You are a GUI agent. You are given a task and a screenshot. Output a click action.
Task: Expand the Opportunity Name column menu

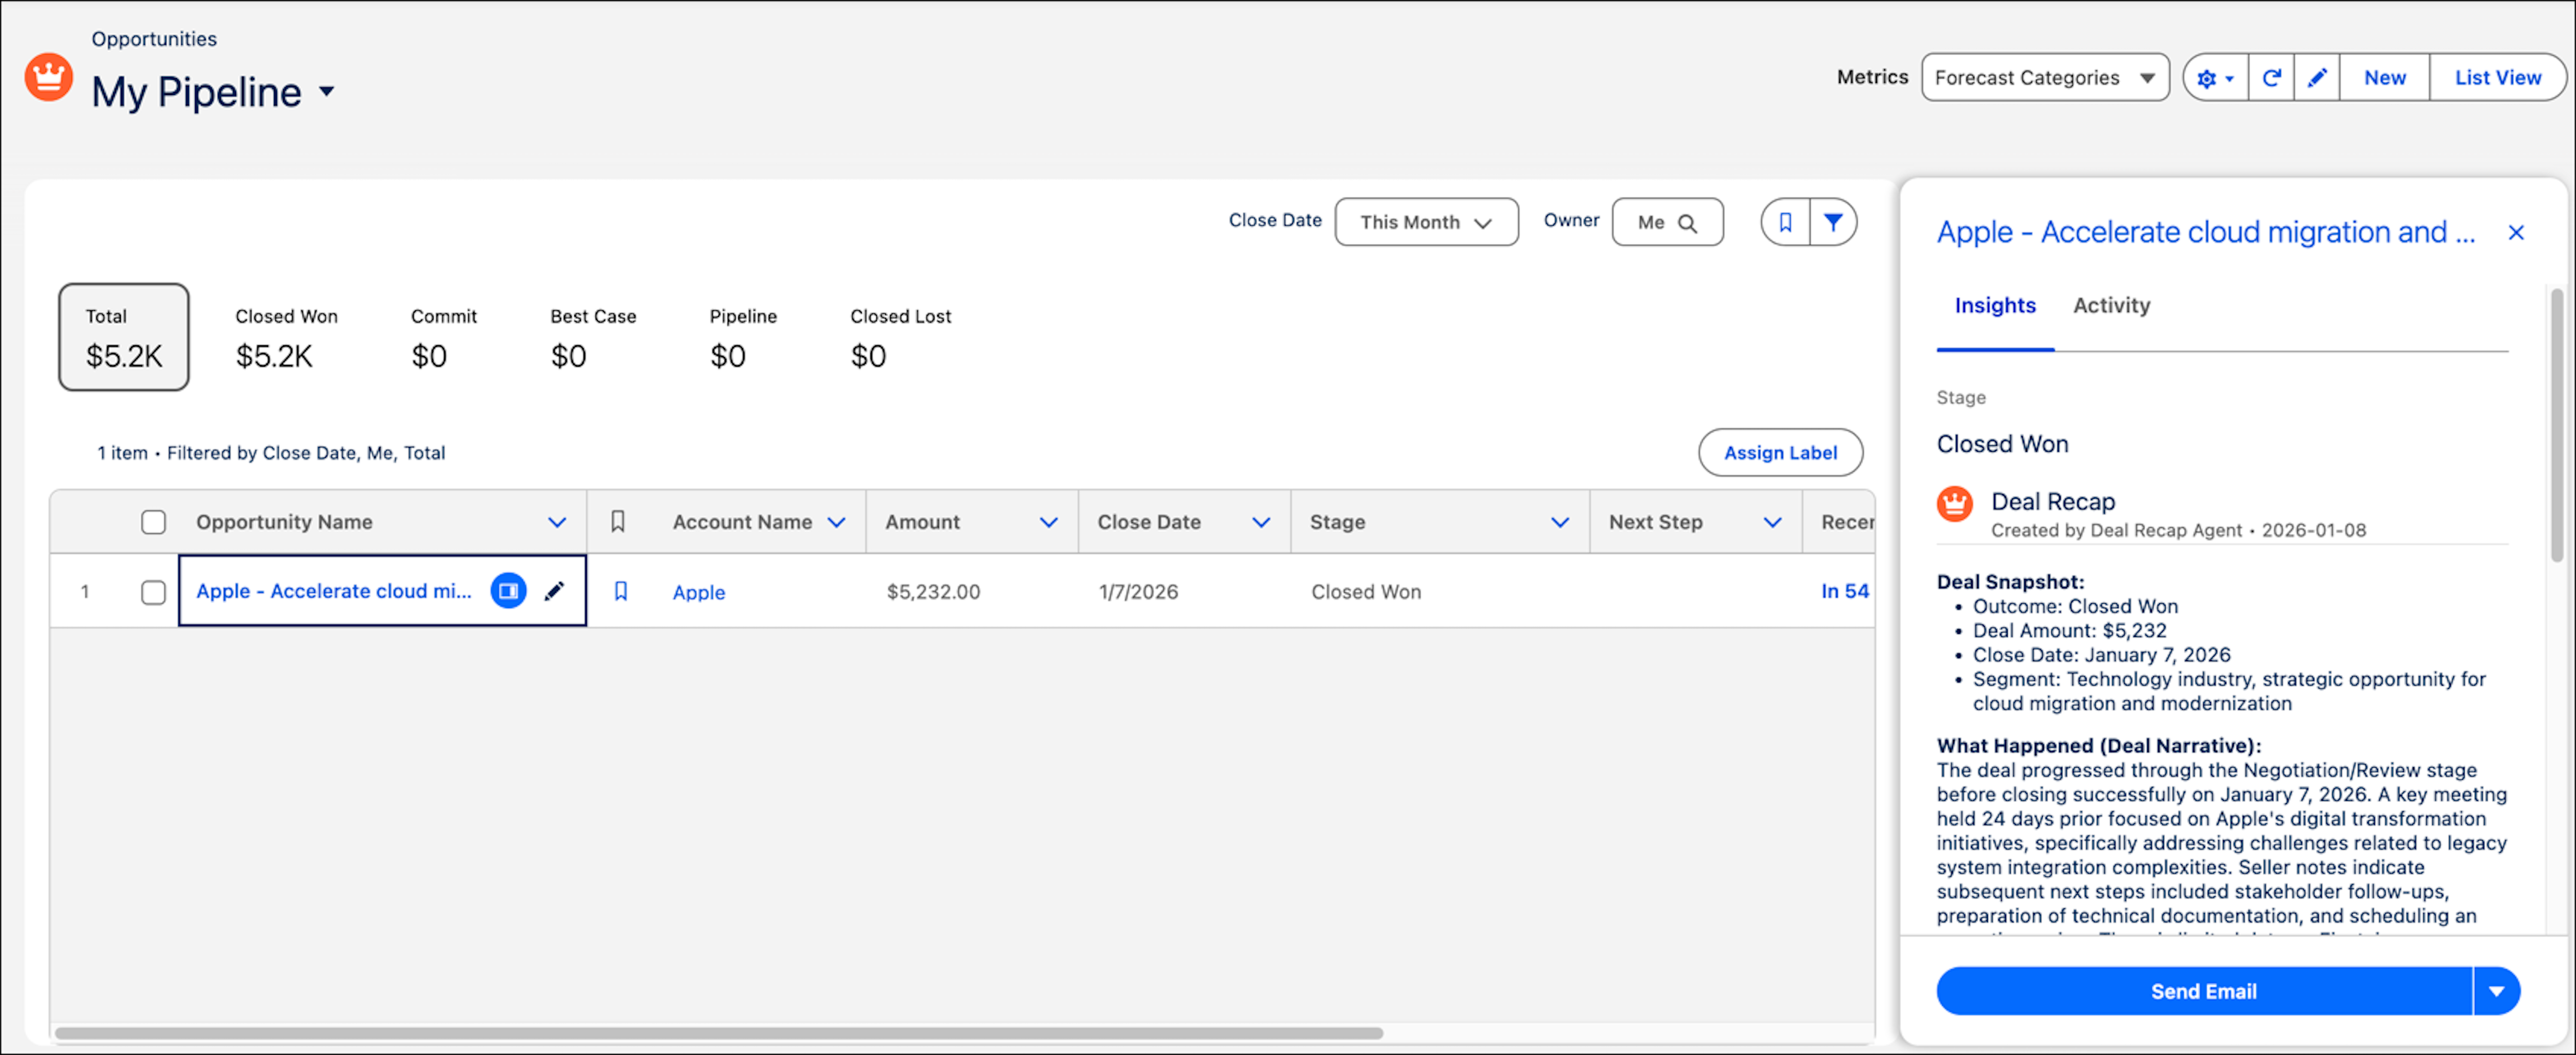(x=557, y=522)
